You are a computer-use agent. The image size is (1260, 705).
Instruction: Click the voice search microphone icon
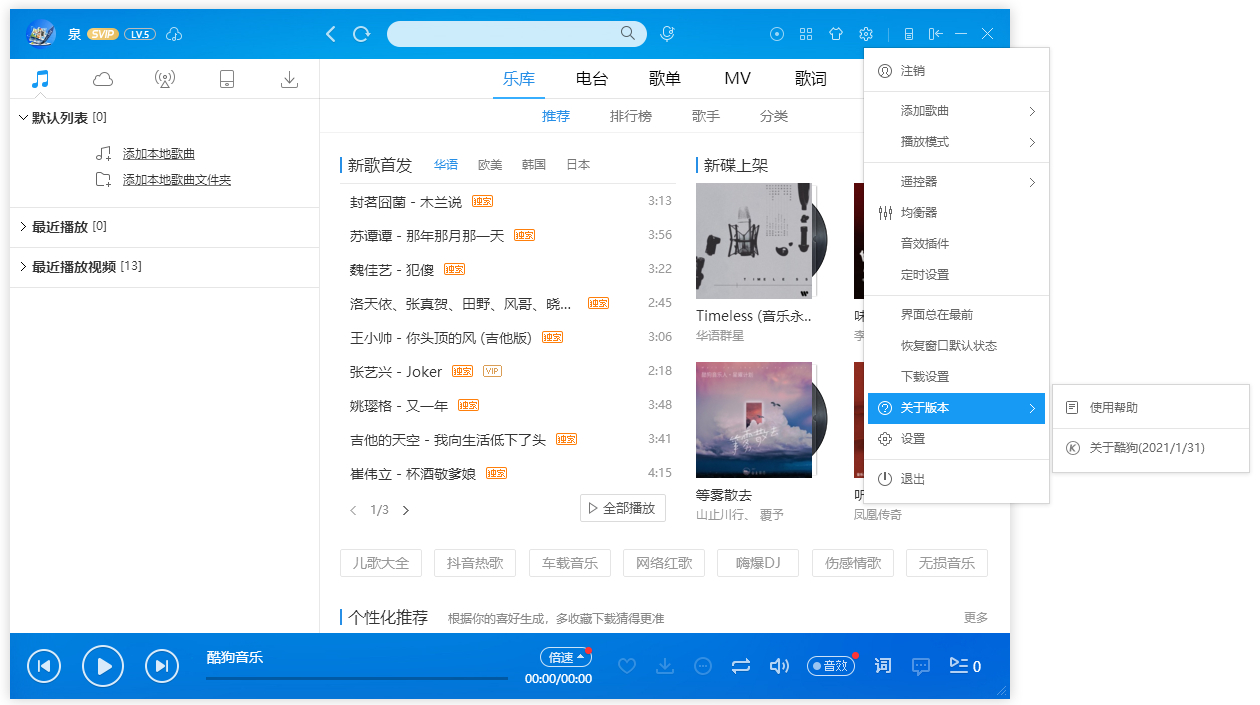click(x=667, y=33)
